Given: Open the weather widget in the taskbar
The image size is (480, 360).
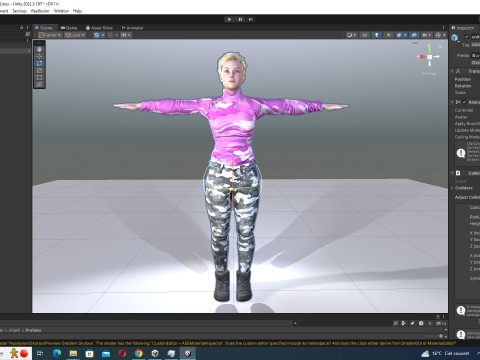Looking at the screenshot, I should tap(445, 353).
